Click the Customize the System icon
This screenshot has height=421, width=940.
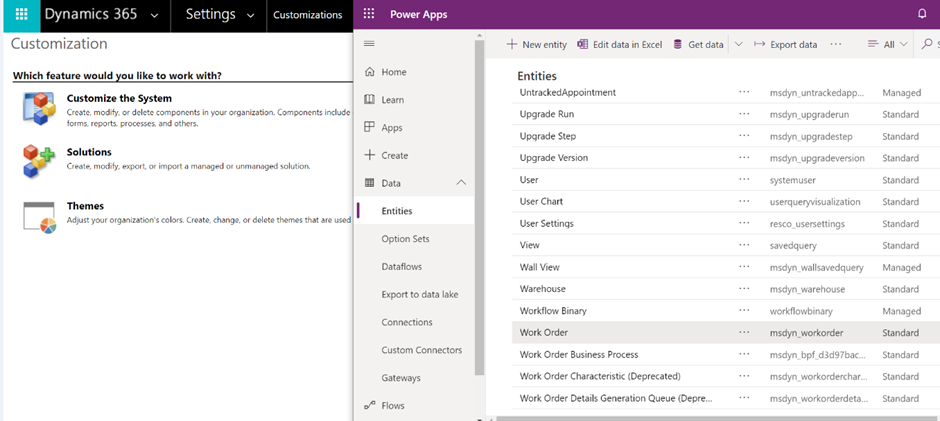pyautogui.click(x=39, y=109)
